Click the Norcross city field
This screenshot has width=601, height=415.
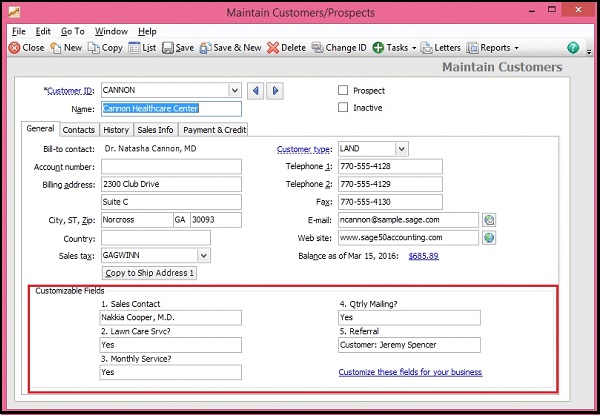[137, 220]
